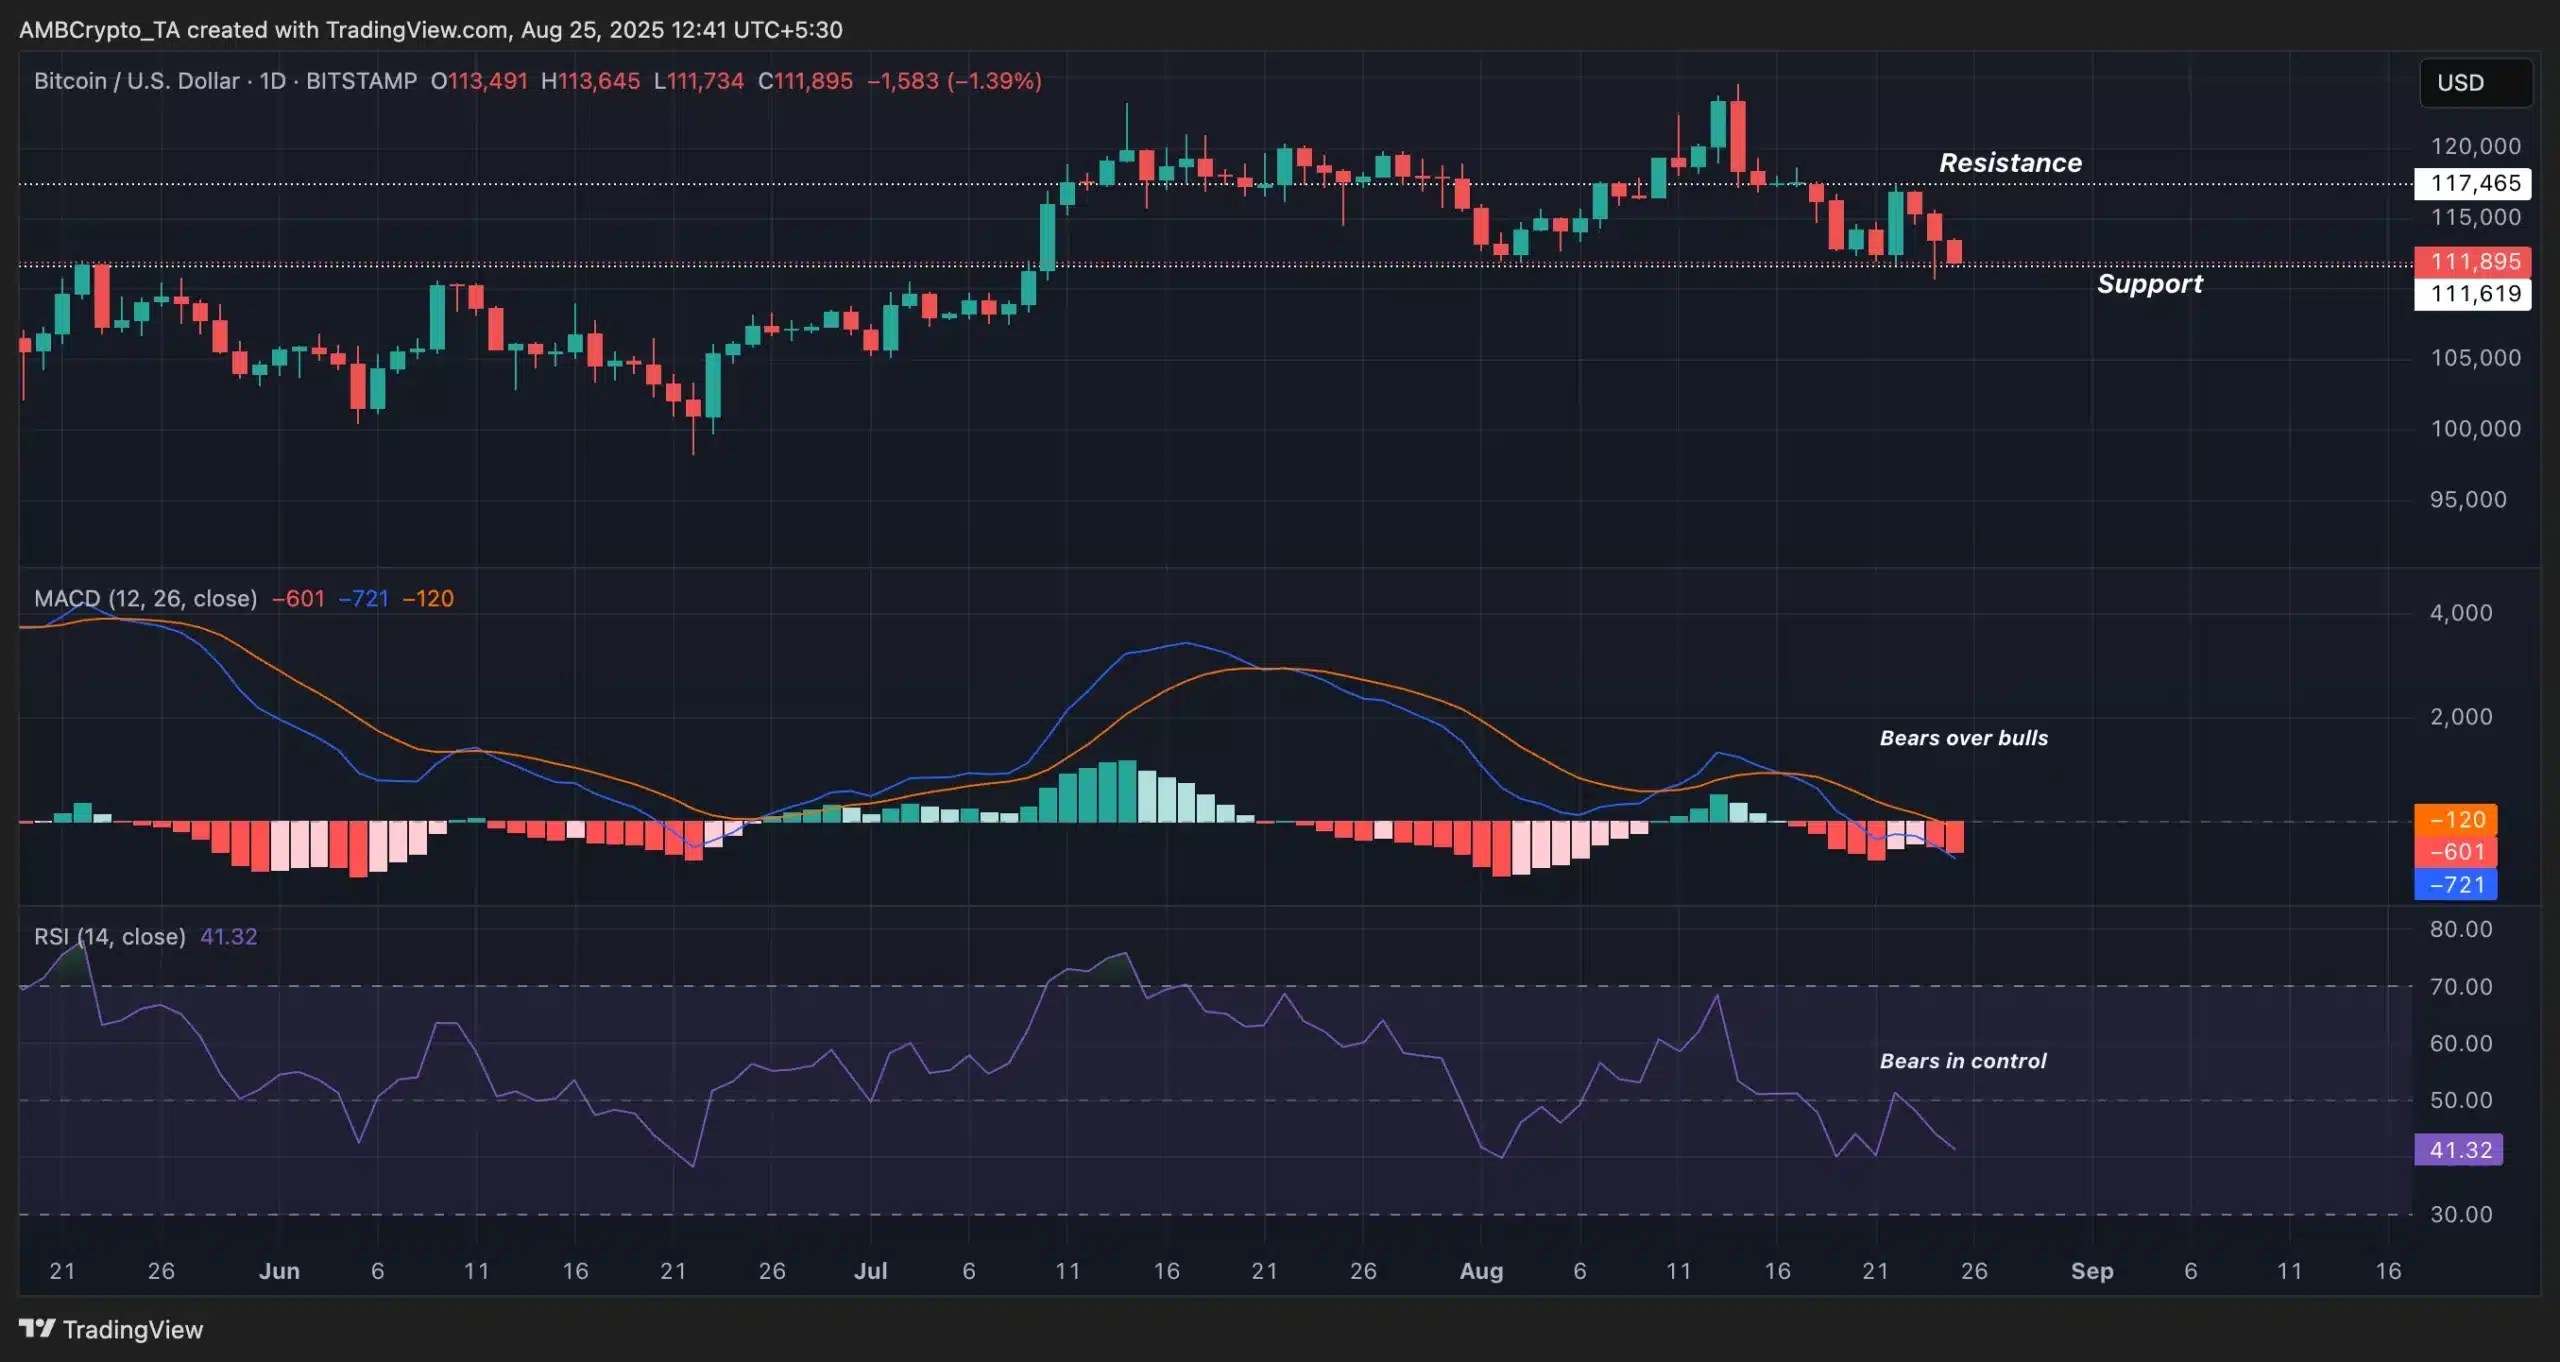Click the 117,465 resistance price label
This screenshot has height=1362, width=2560.
2474,184
